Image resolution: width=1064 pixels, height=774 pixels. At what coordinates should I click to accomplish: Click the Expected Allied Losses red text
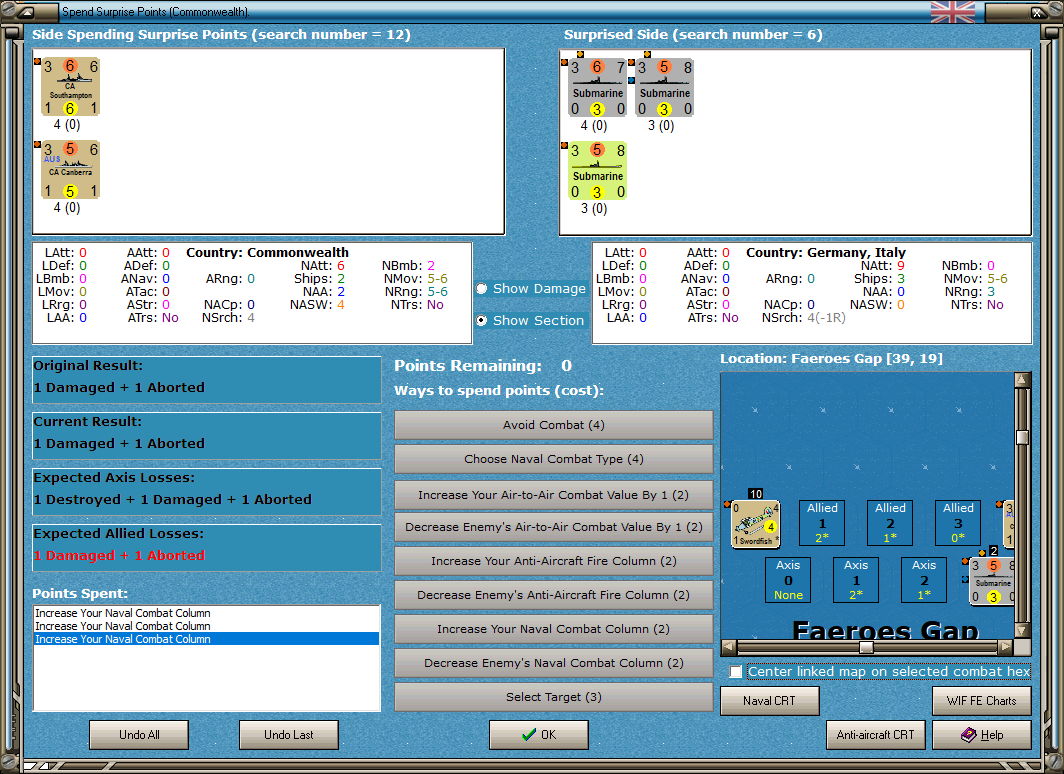(119, 556)
